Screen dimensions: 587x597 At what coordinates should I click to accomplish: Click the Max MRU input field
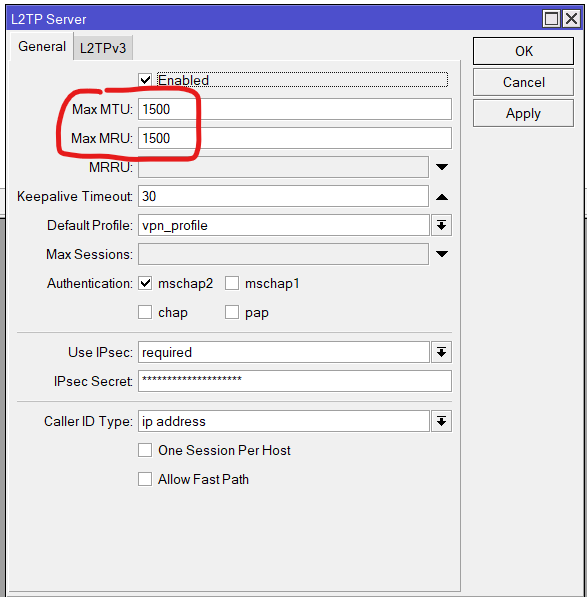pos(295,138)
